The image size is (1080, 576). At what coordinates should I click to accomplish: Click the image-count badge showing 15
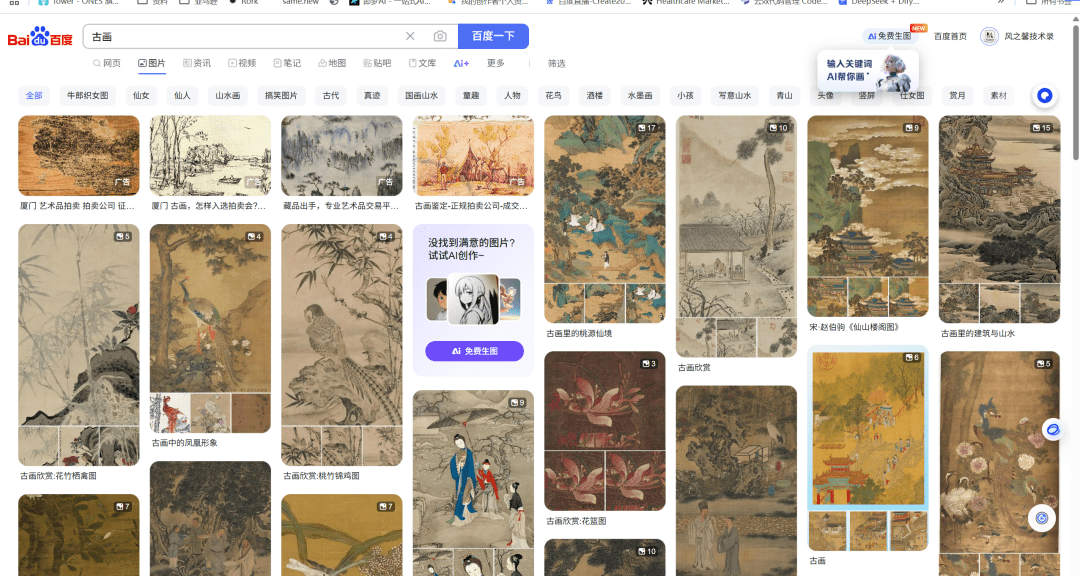(1042, 127)
